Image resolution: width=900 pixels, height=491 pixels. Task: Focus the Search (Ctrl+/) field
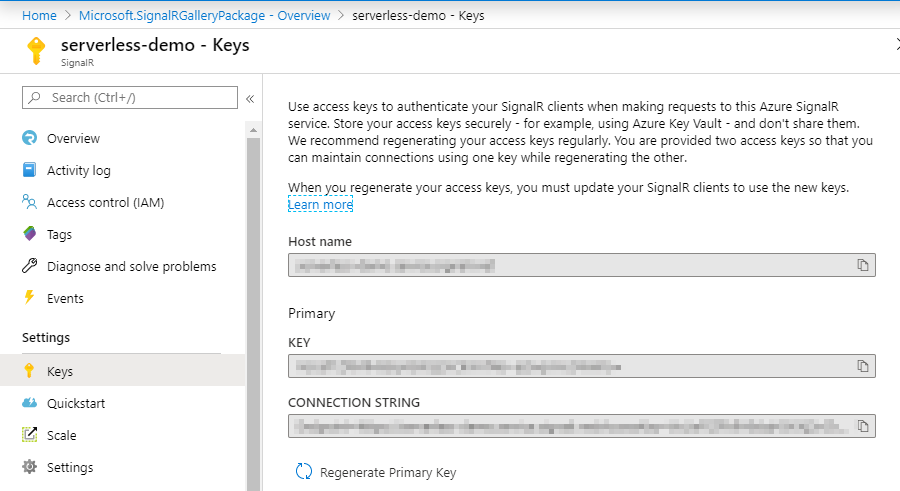130,98
